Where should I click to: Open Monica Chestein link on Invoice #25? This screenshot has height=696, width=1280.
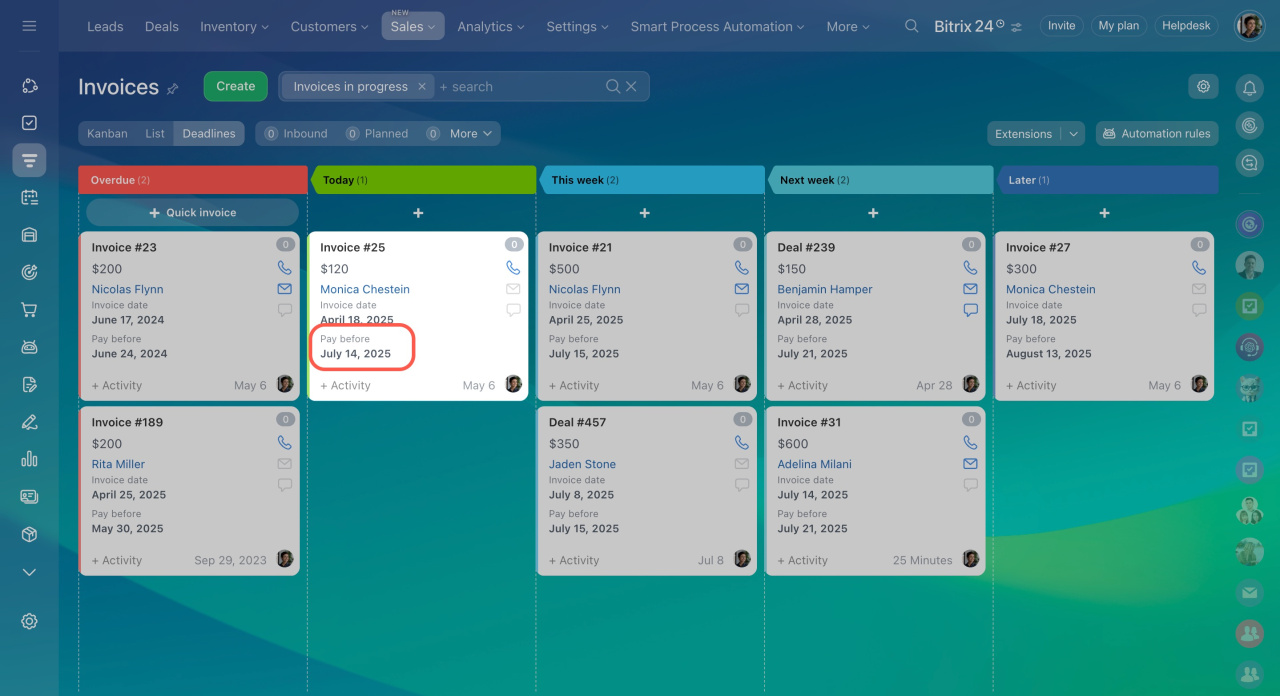365,289
